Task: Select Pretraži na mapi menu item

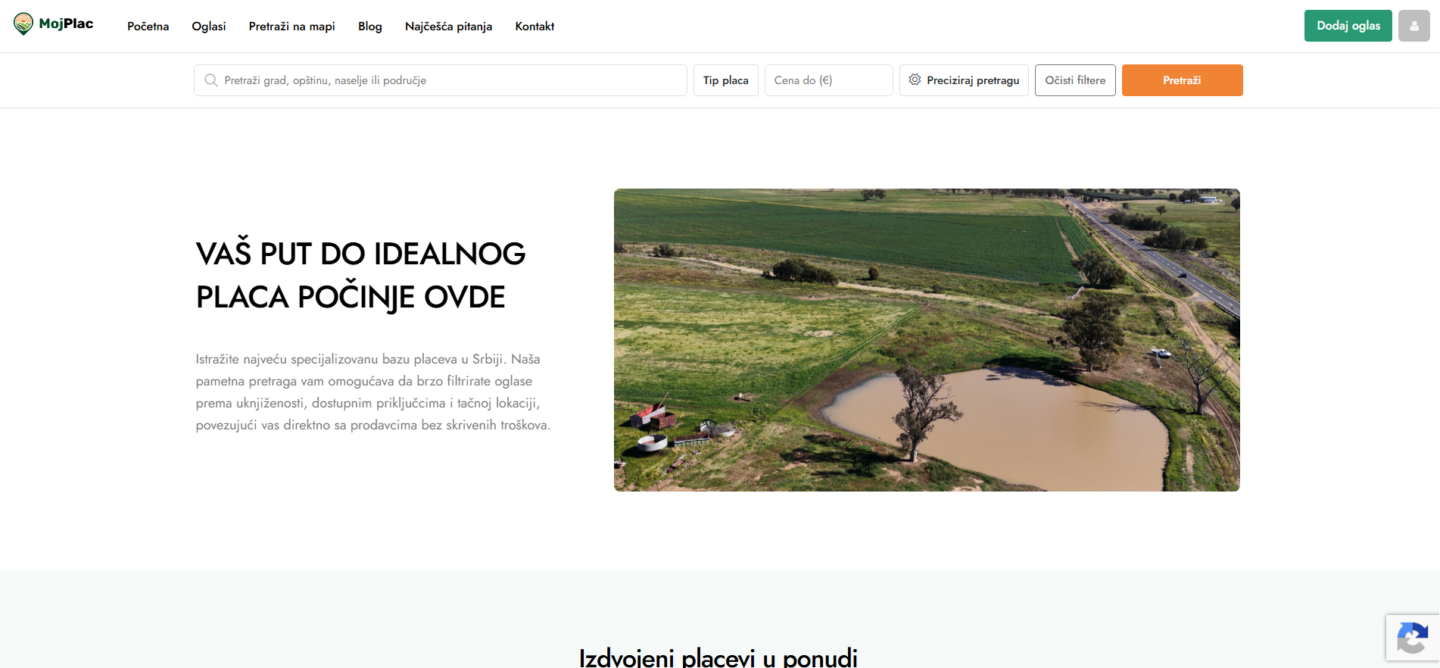Action: pyautogui.click(x=292, y=26)
